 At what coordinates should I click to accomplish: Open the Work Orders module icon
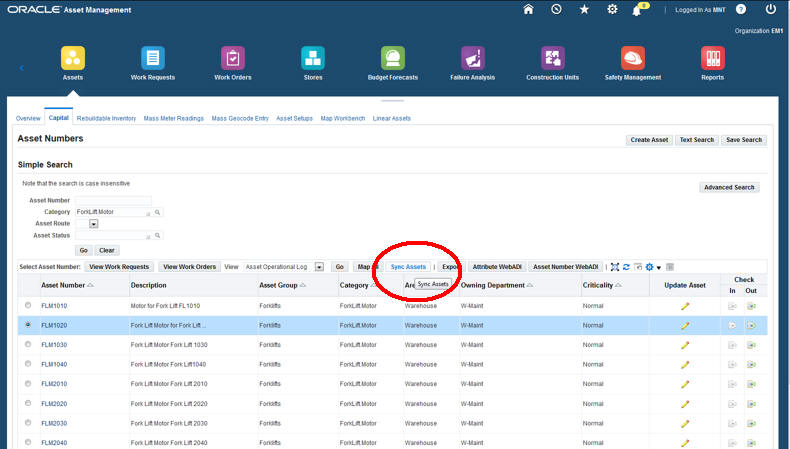(231, 58)
